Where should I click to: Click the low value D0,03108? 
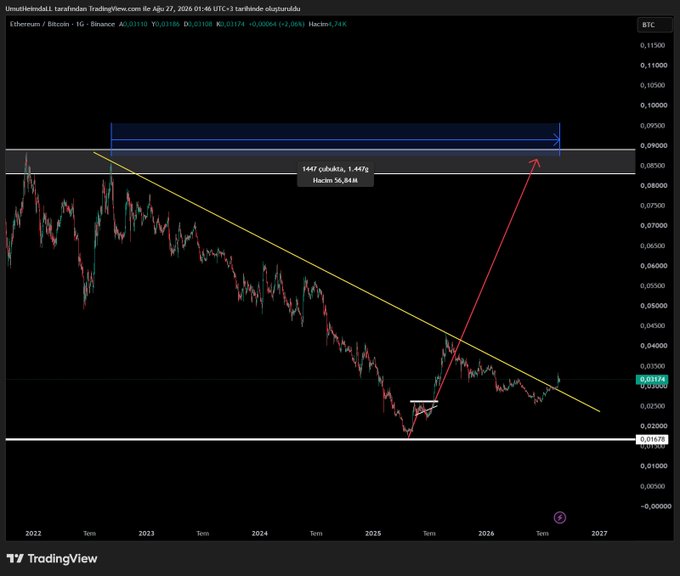pos(198,24)
